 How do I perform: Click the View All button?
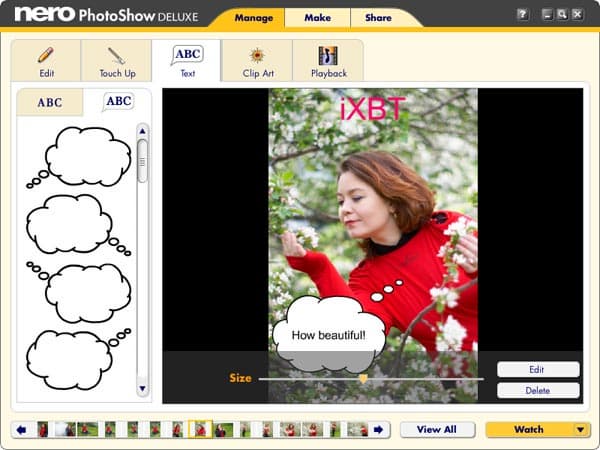(437, 430)
